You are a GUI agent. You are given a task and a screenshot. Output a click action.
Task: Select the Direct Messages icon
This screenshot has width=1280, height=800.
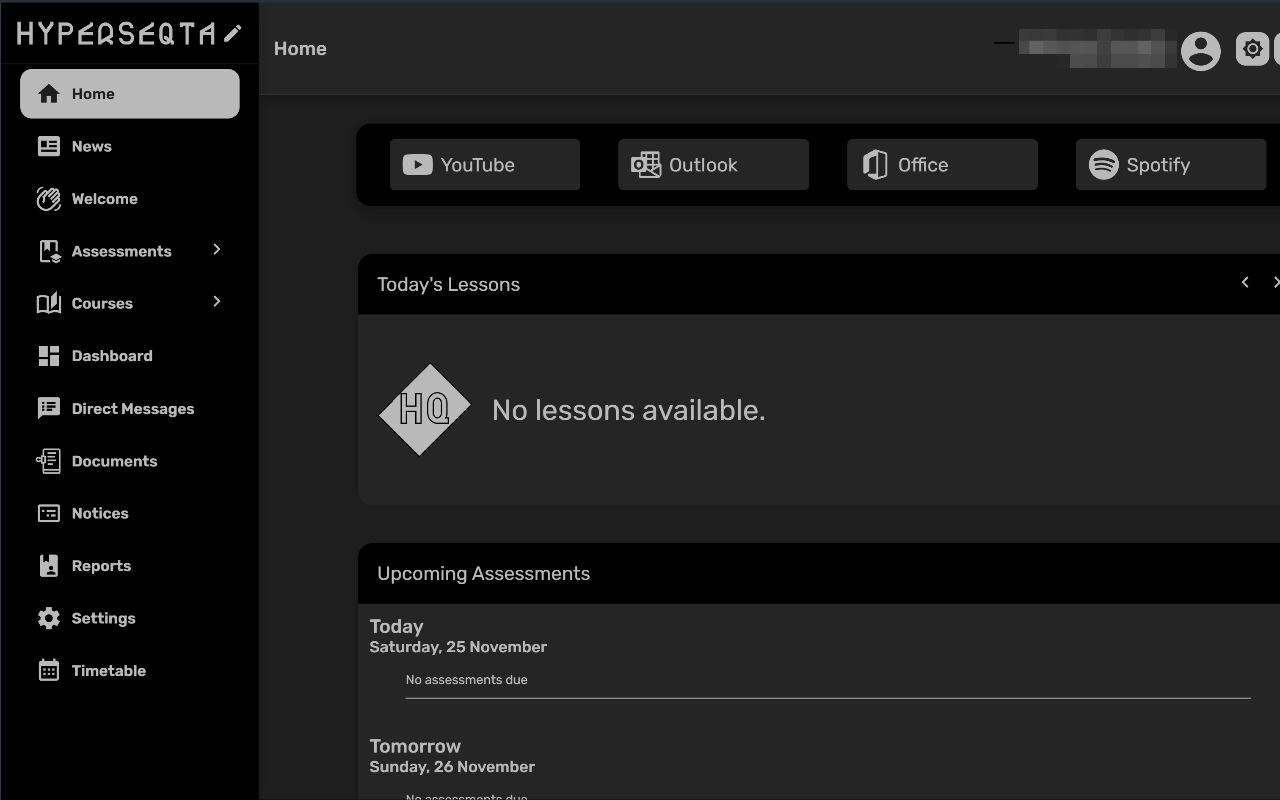pyautogui.click(x=48, y=408)
